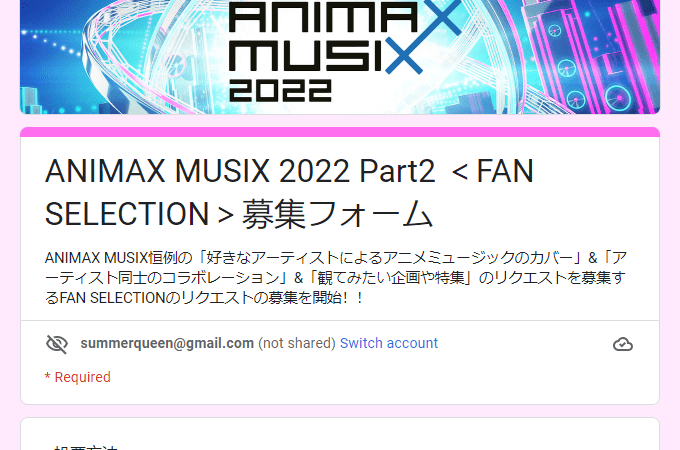Click the partially visible 投票方法 section heading
The height and width of the screenshot is (450, 680).
pyautogui.click(x=85, y=447)
